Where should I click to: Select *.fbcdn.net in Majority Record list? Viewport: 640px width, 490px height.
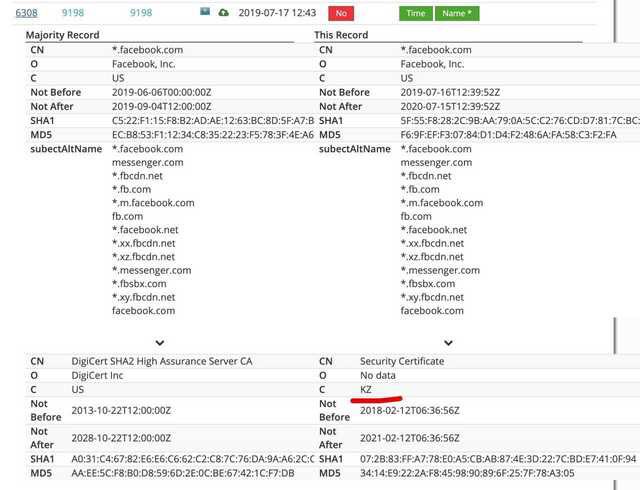(x=137, y=176)
